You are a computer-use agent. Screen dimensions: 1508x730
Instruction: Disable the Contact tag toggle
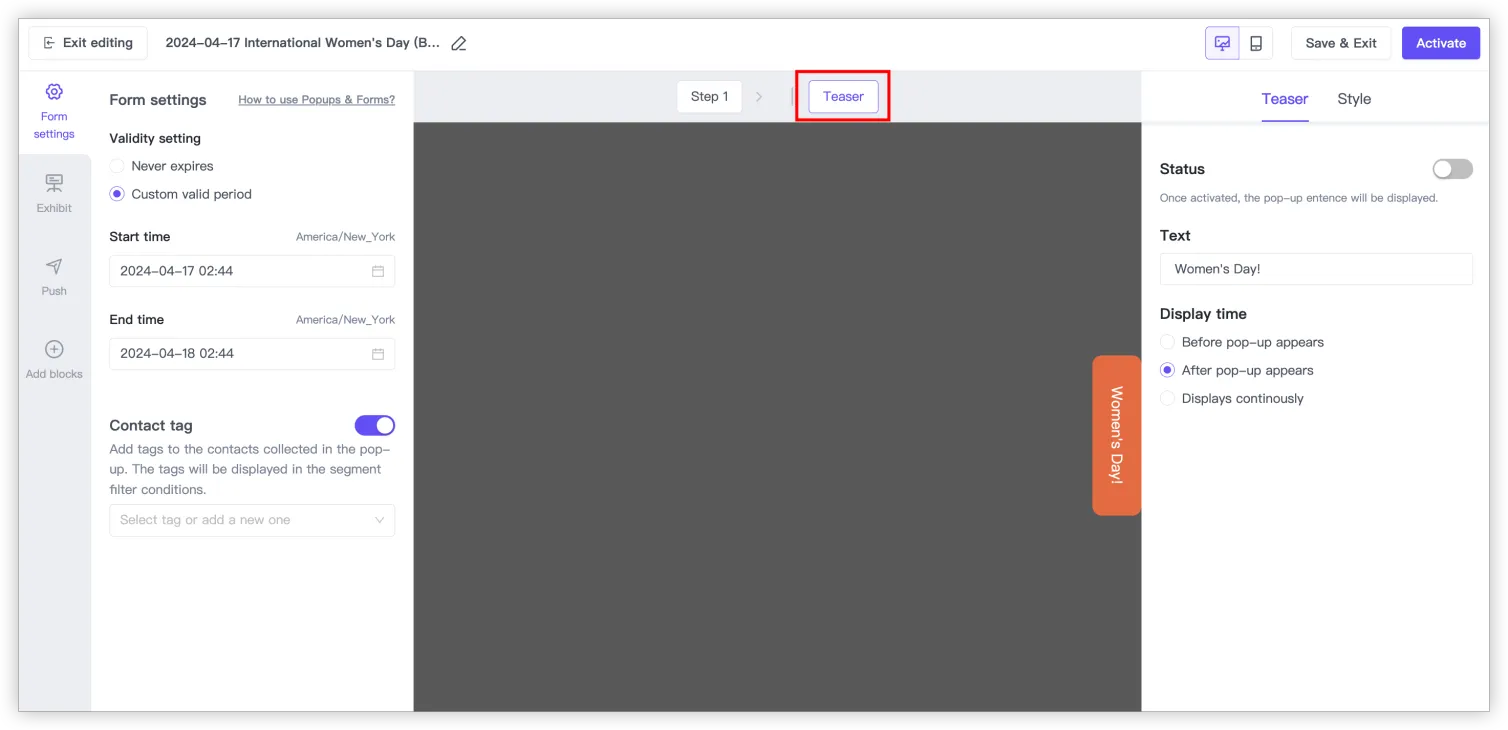[x=375, y=426]
